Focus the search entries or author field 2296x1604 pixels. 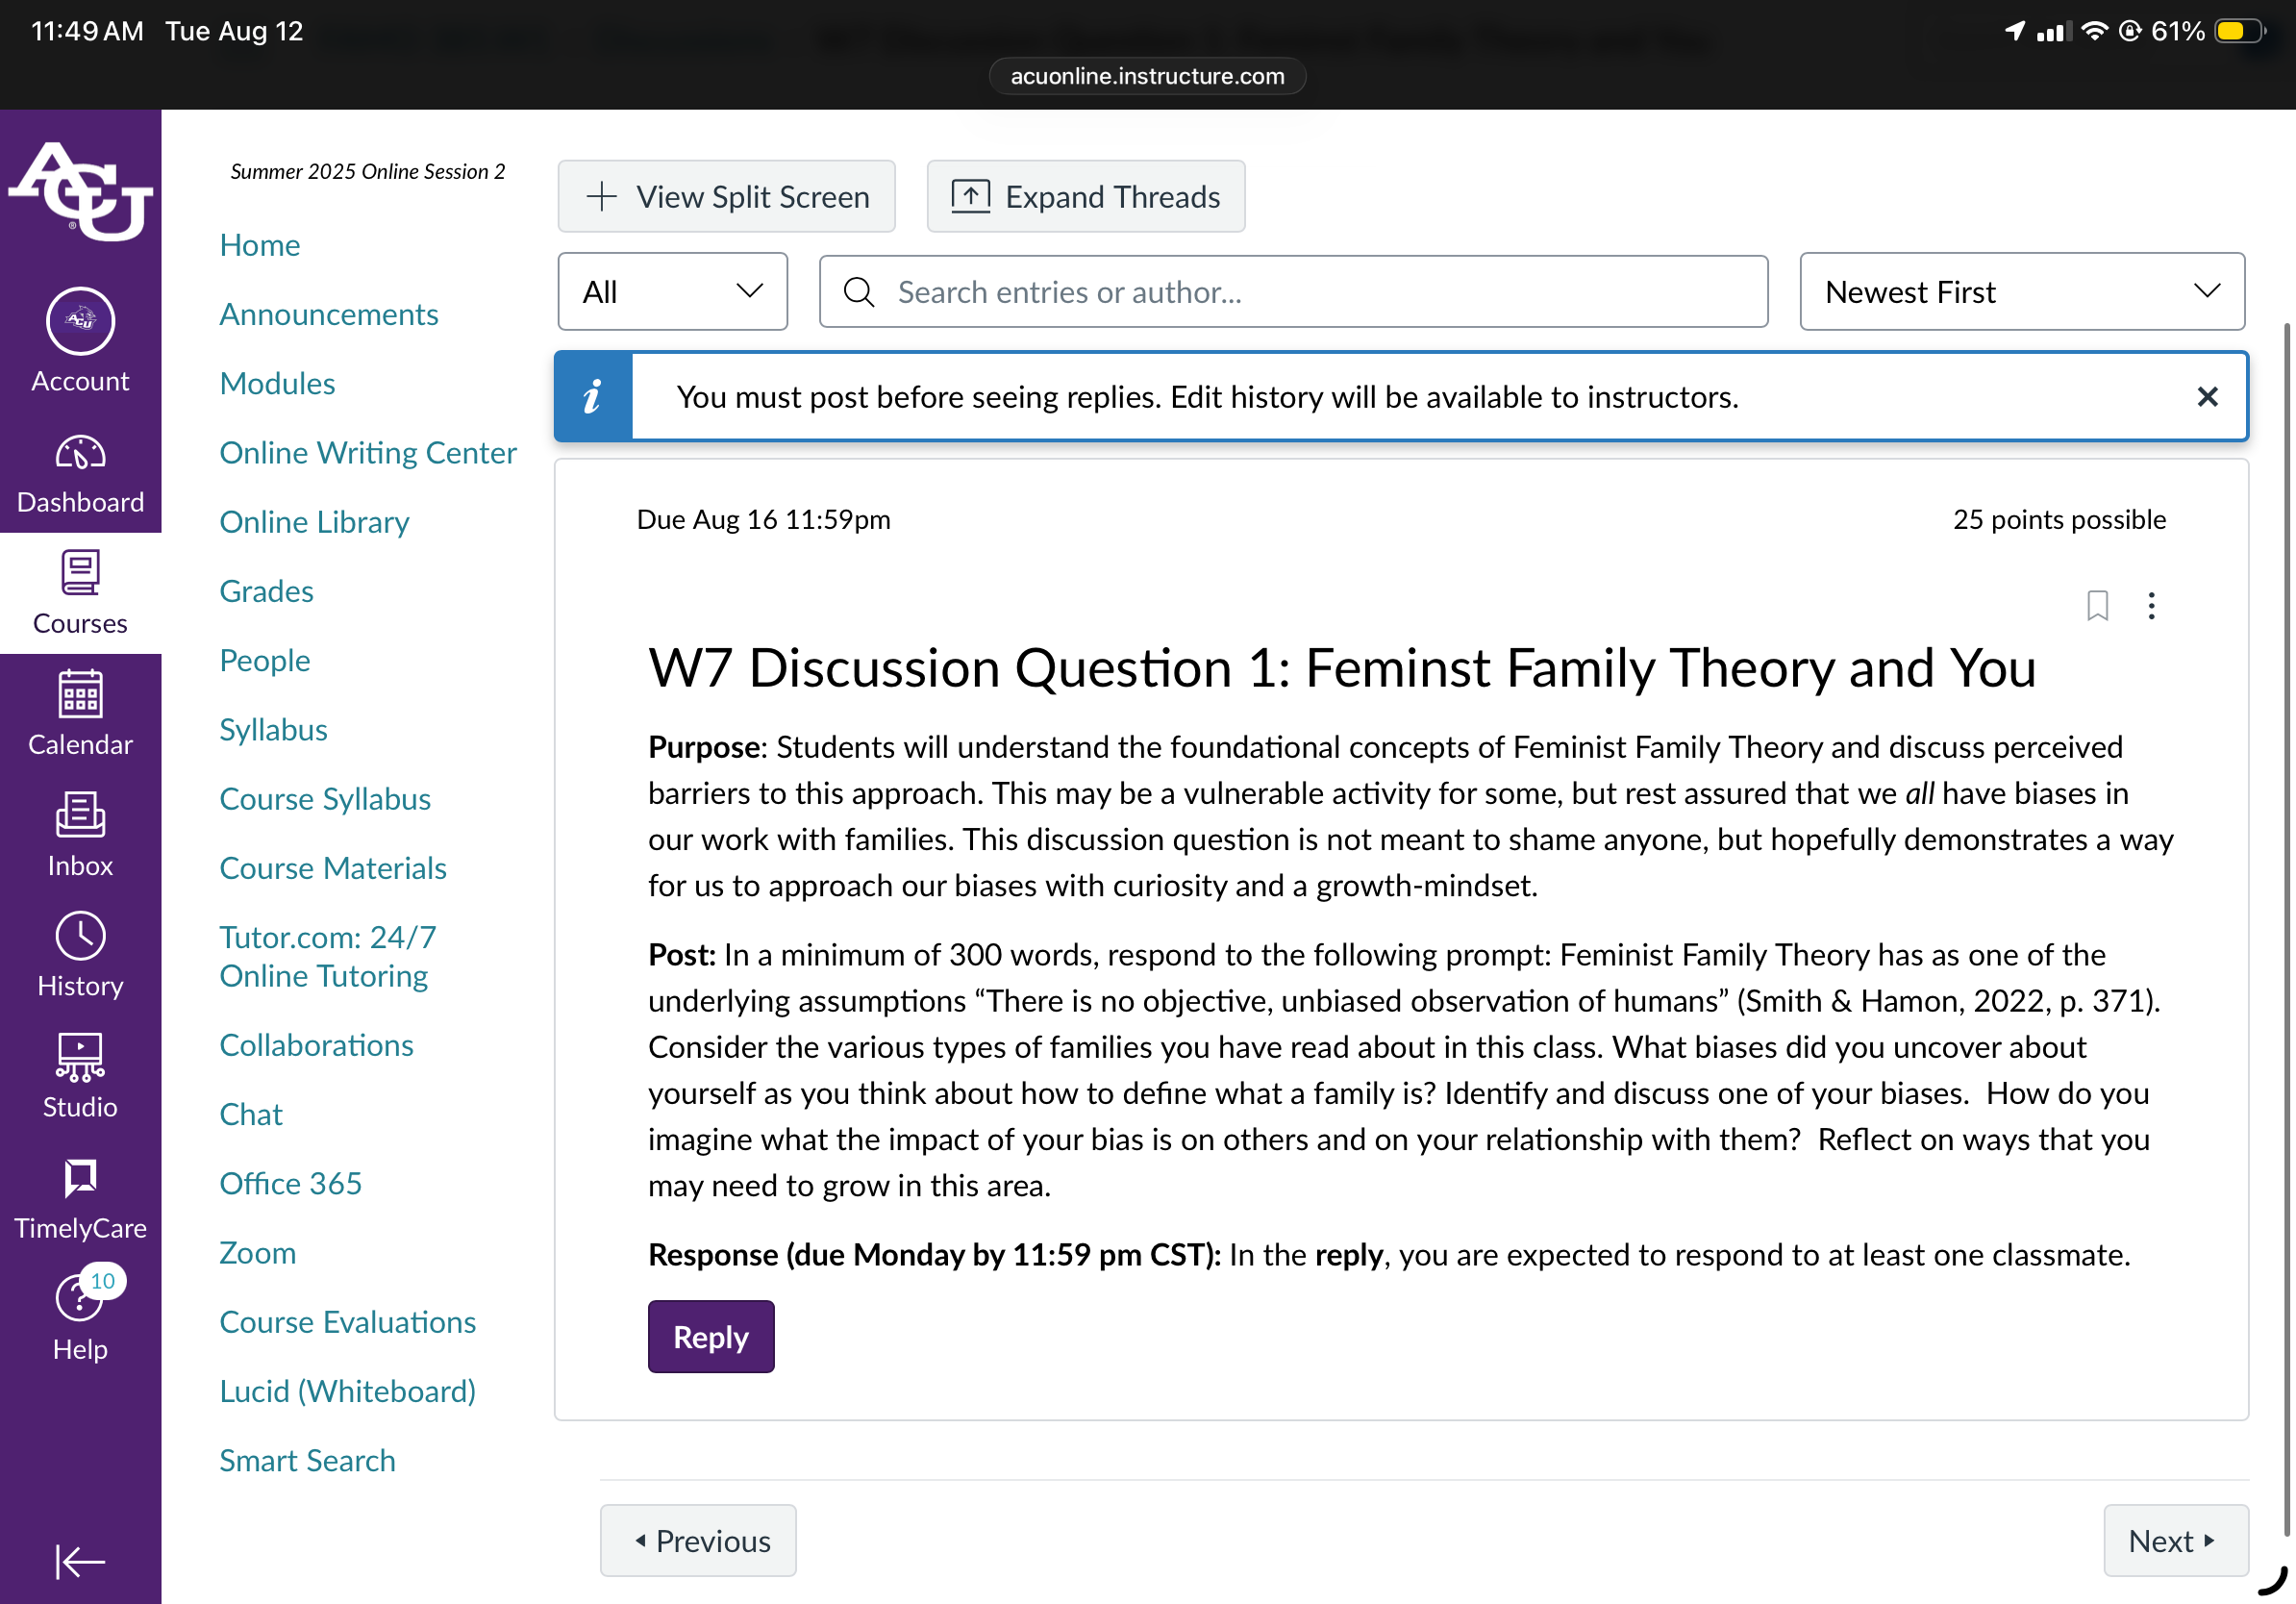pos(1293,292)
